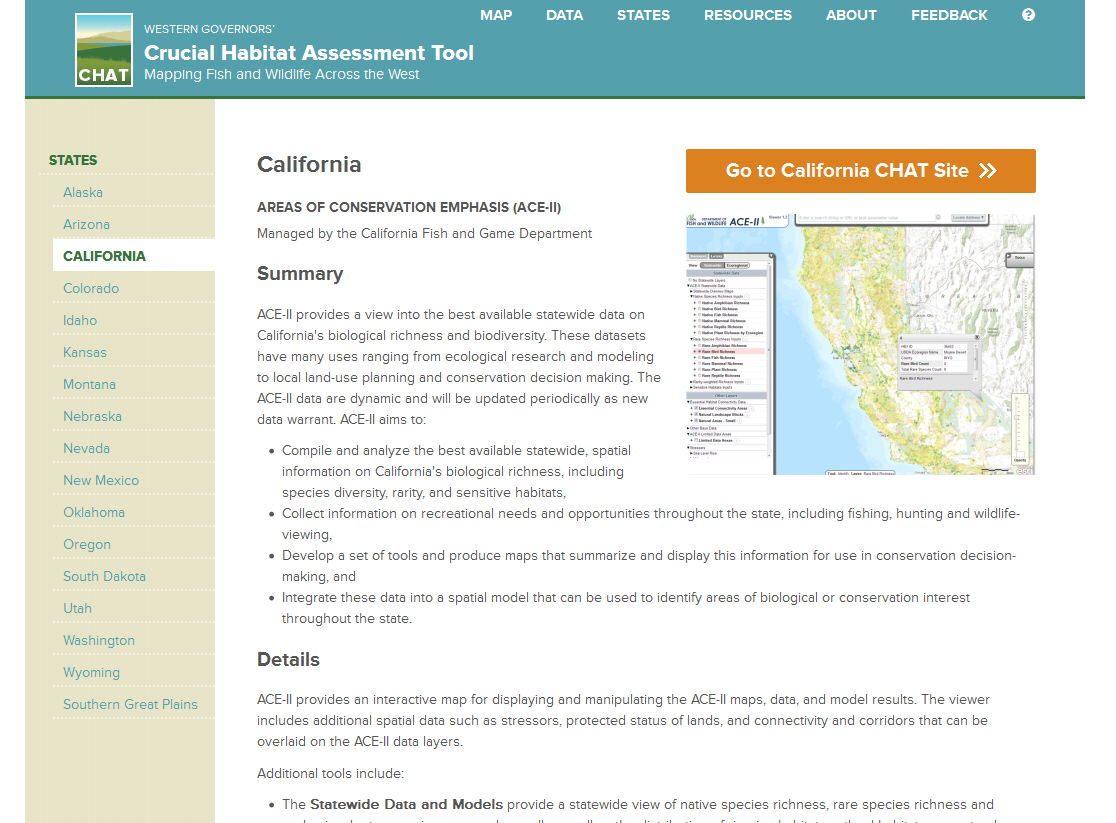Click AREAS OF CONSERVATION EMPHASIS (ACE-II) text
The width and height of the screenshot is (1116, 823).
[x=409, y=207]
